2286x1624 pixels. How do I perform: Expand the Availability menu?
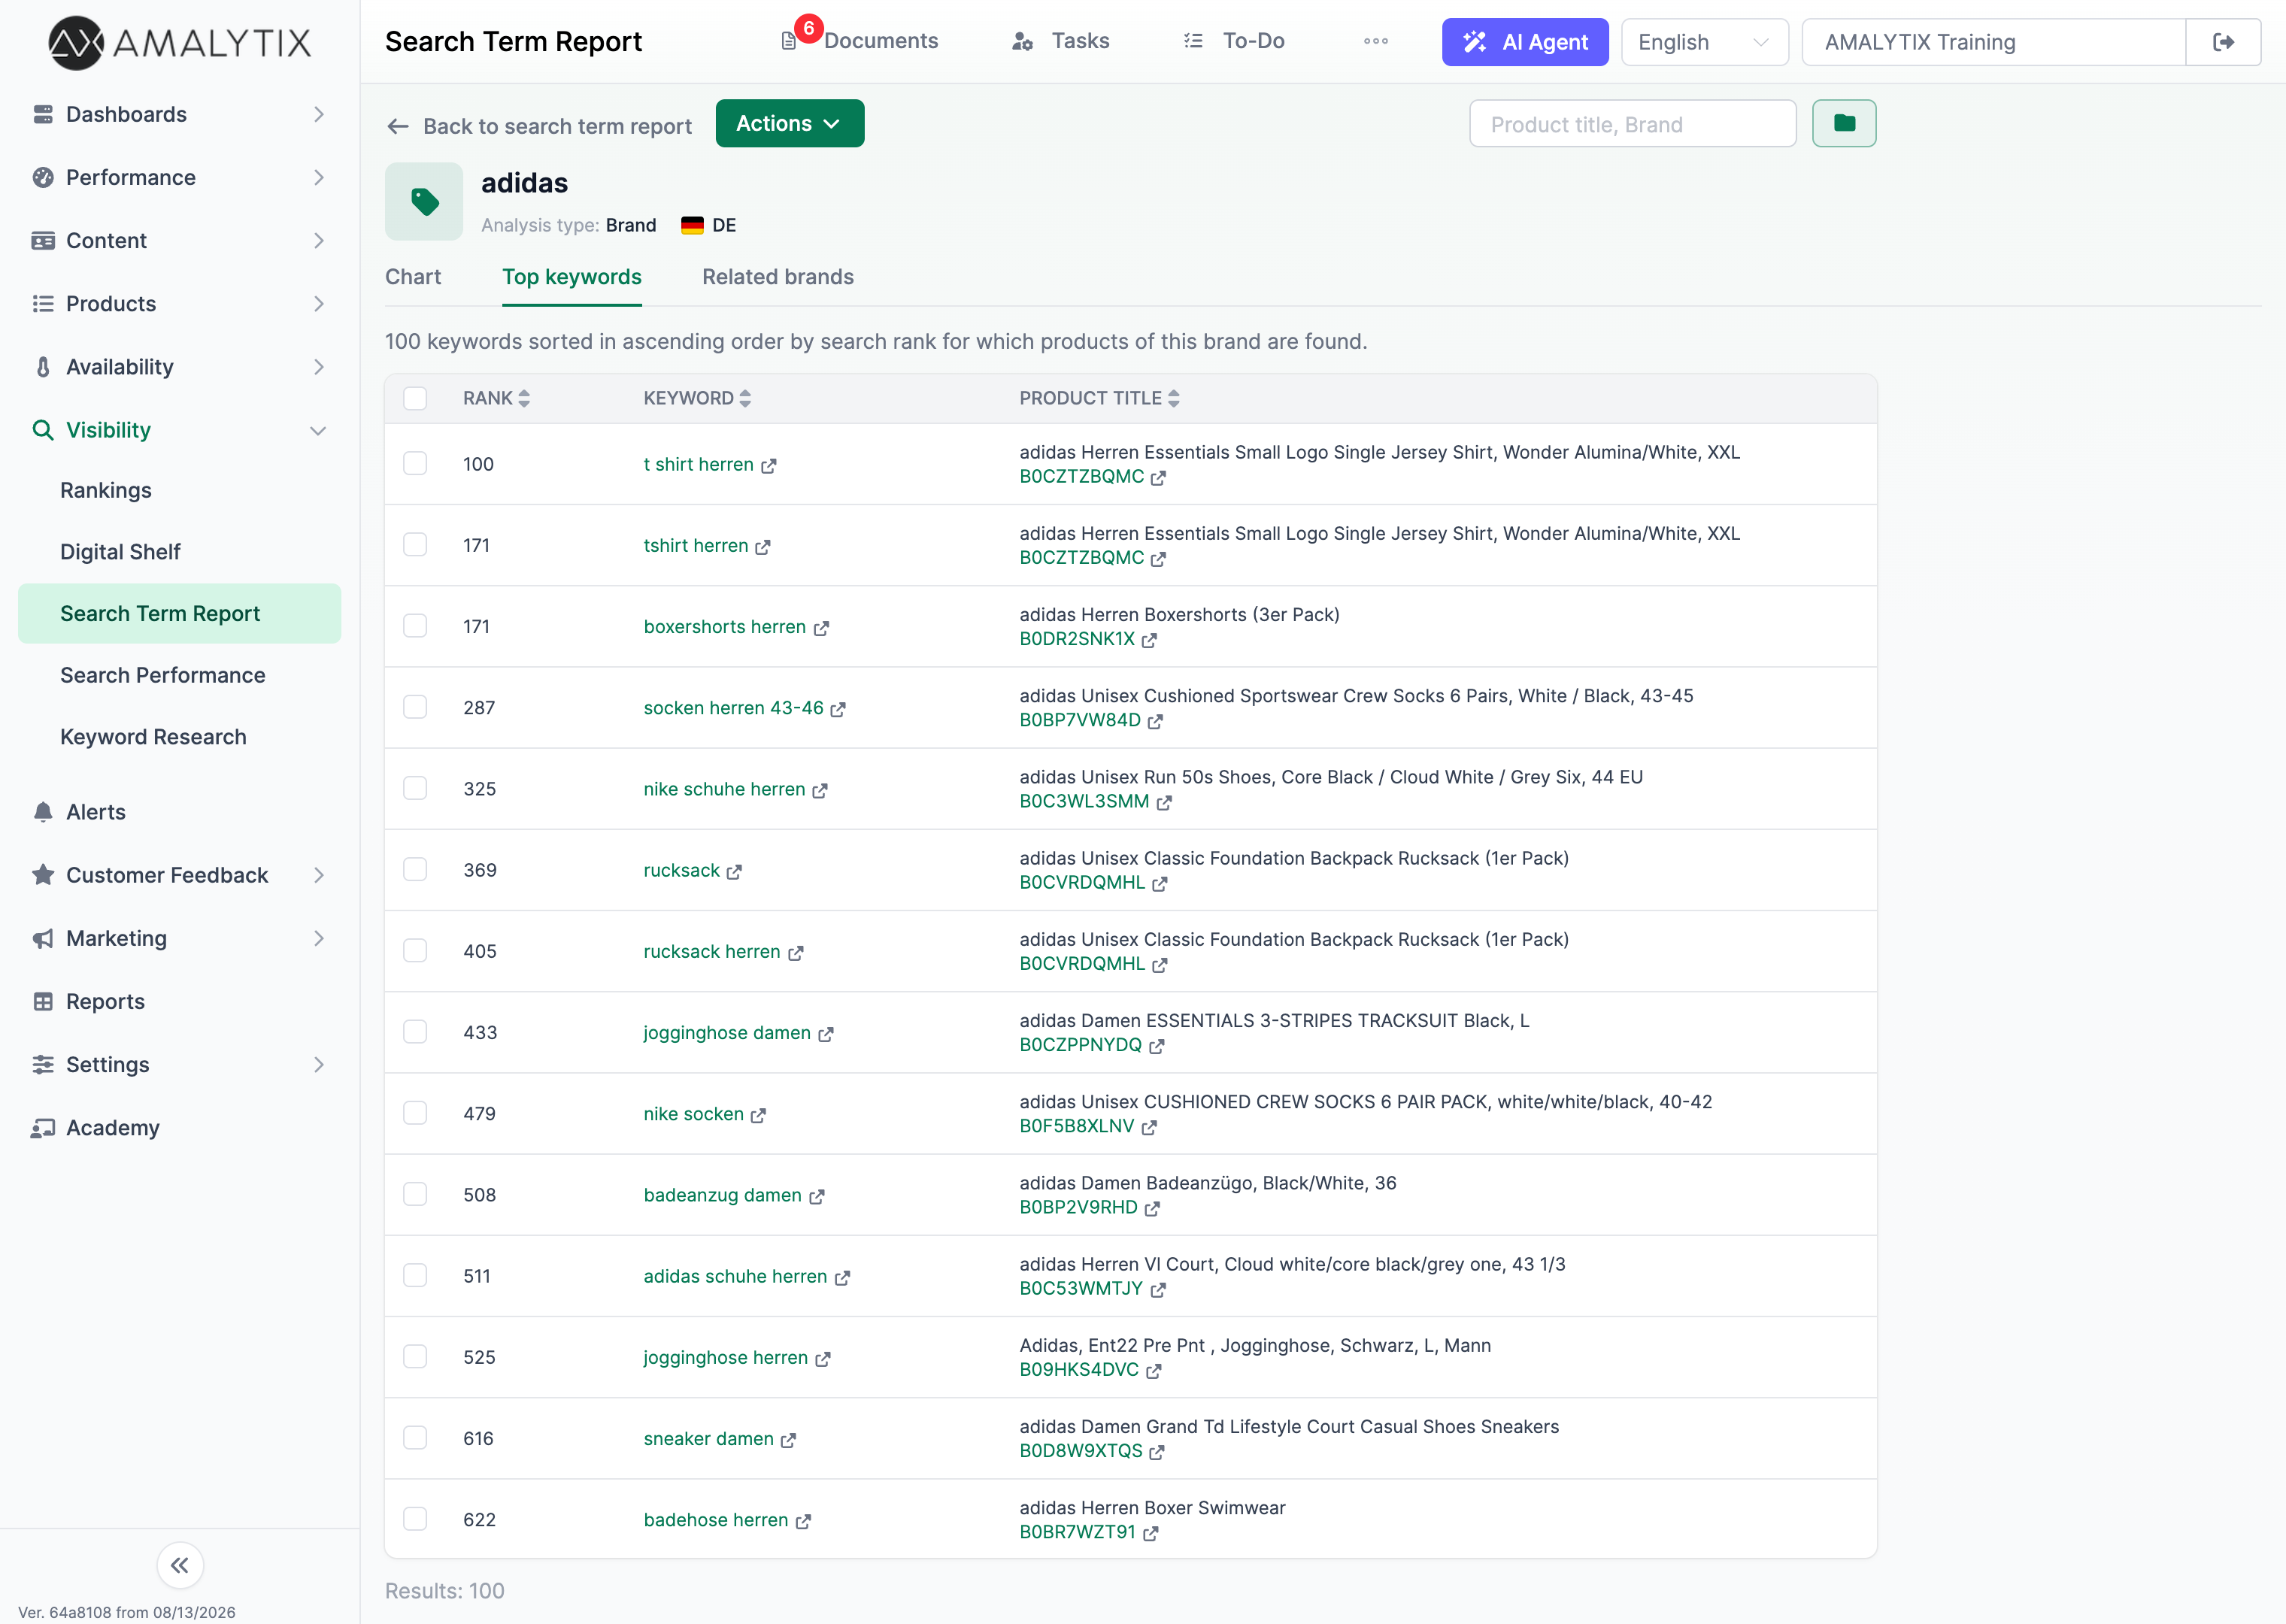click(x=180, y=367)
